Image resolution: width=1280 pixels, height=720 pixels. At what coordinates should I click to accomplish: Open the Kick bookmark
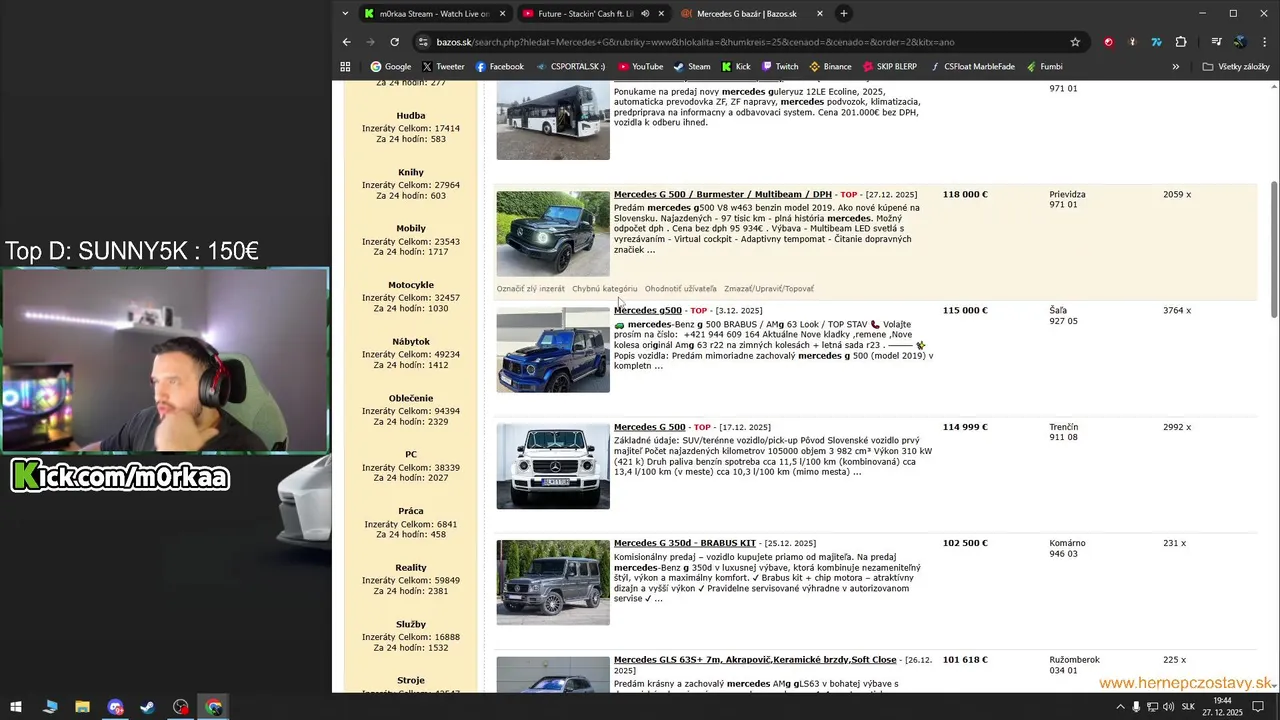coord(736,67)
